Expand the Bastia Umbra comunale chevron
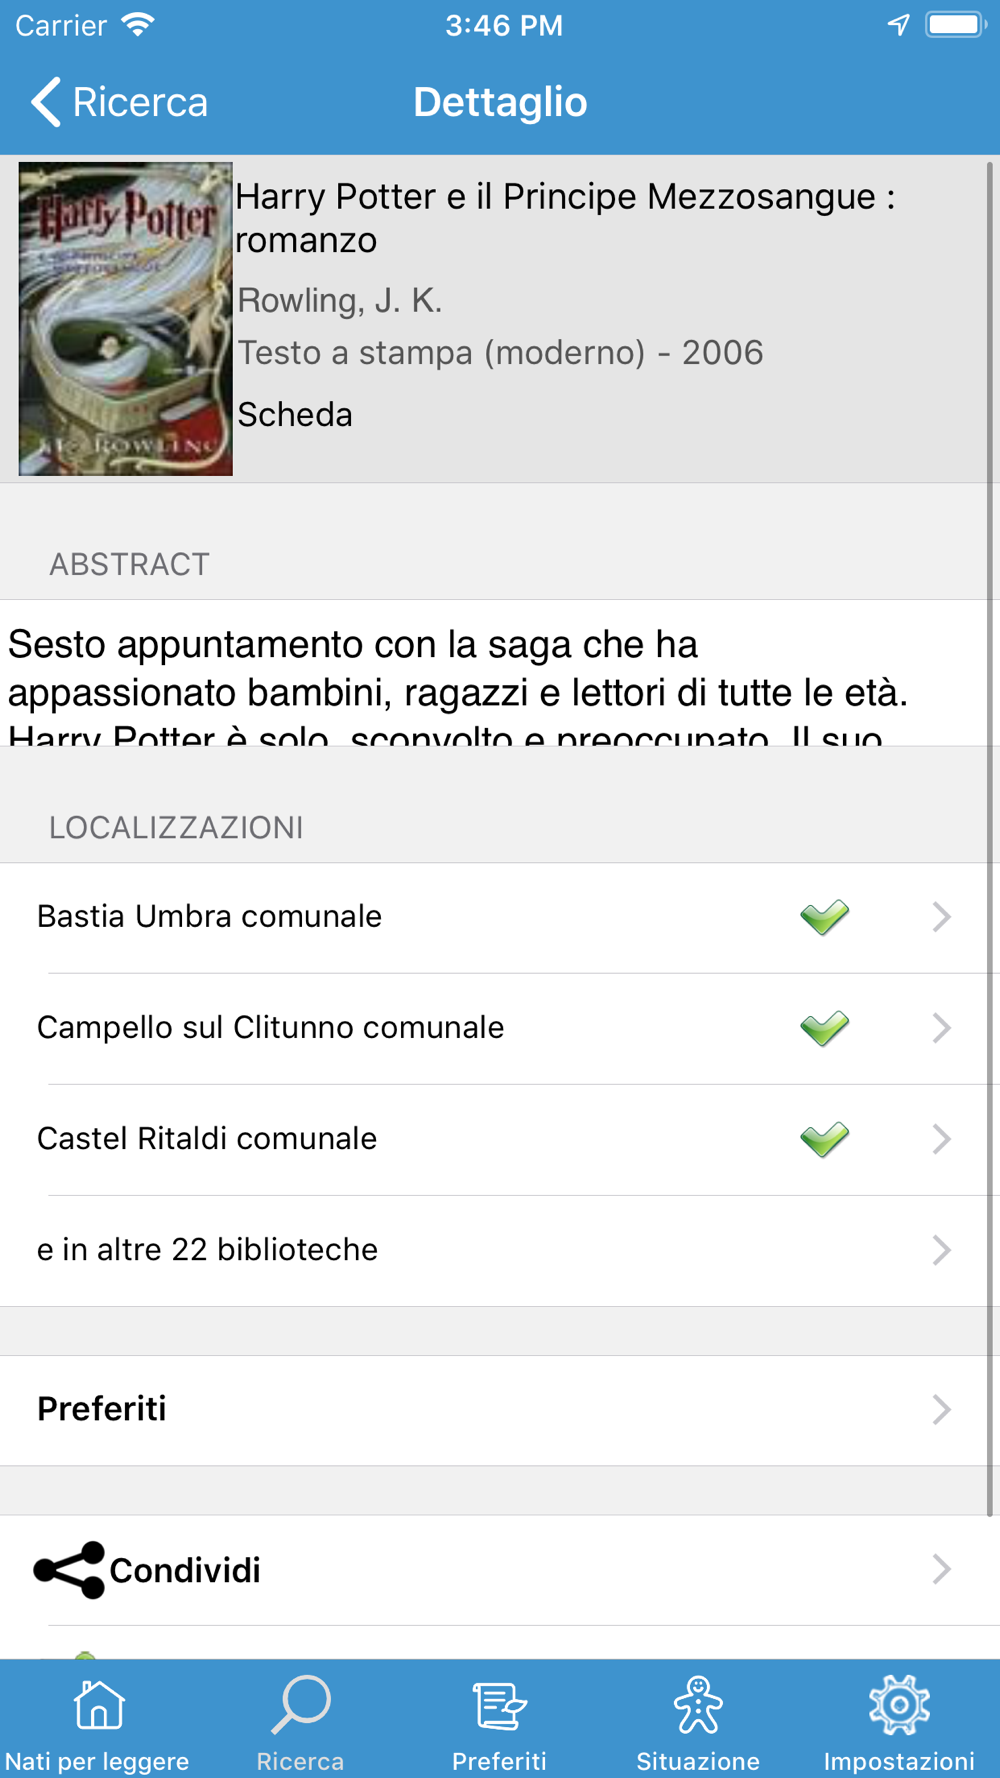This screenshot has width=1000, height=1778. (x=941, y=917)
